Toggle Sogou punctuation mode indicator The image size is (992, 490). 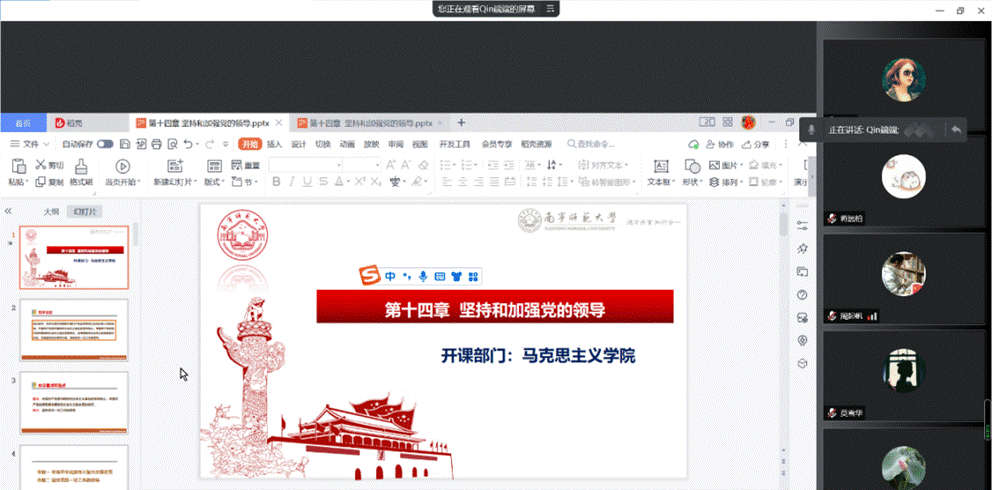(407, 276)
